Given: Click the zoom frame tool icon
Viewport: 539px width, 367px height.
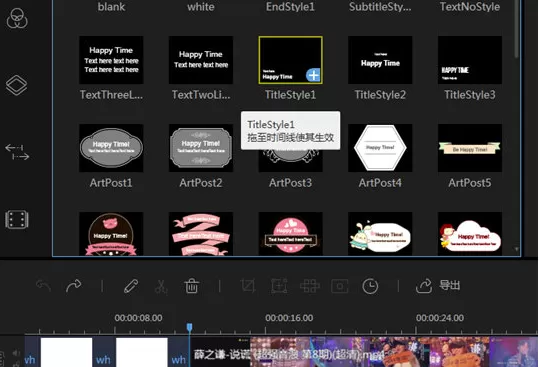Looking at the screenshot, I should point(279,286).
